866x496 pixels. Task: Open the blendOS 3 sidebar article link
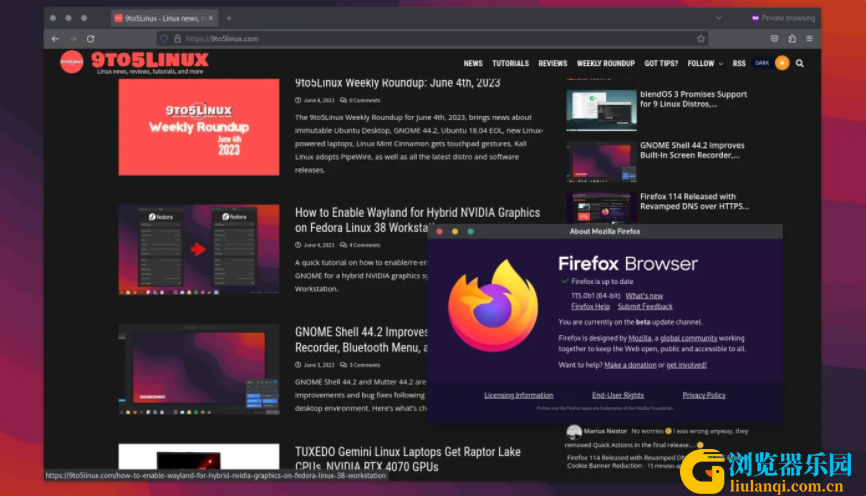pyautogui.click(x=694, y=99)
